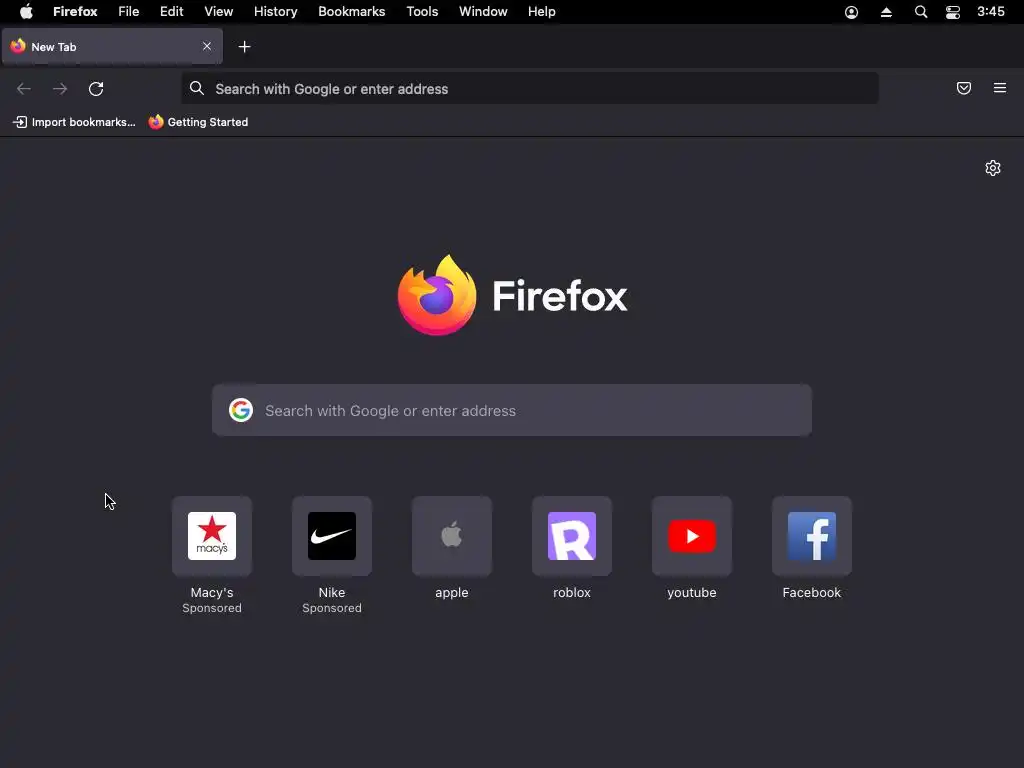Go back with the back arrow

(x=24, y=88)
